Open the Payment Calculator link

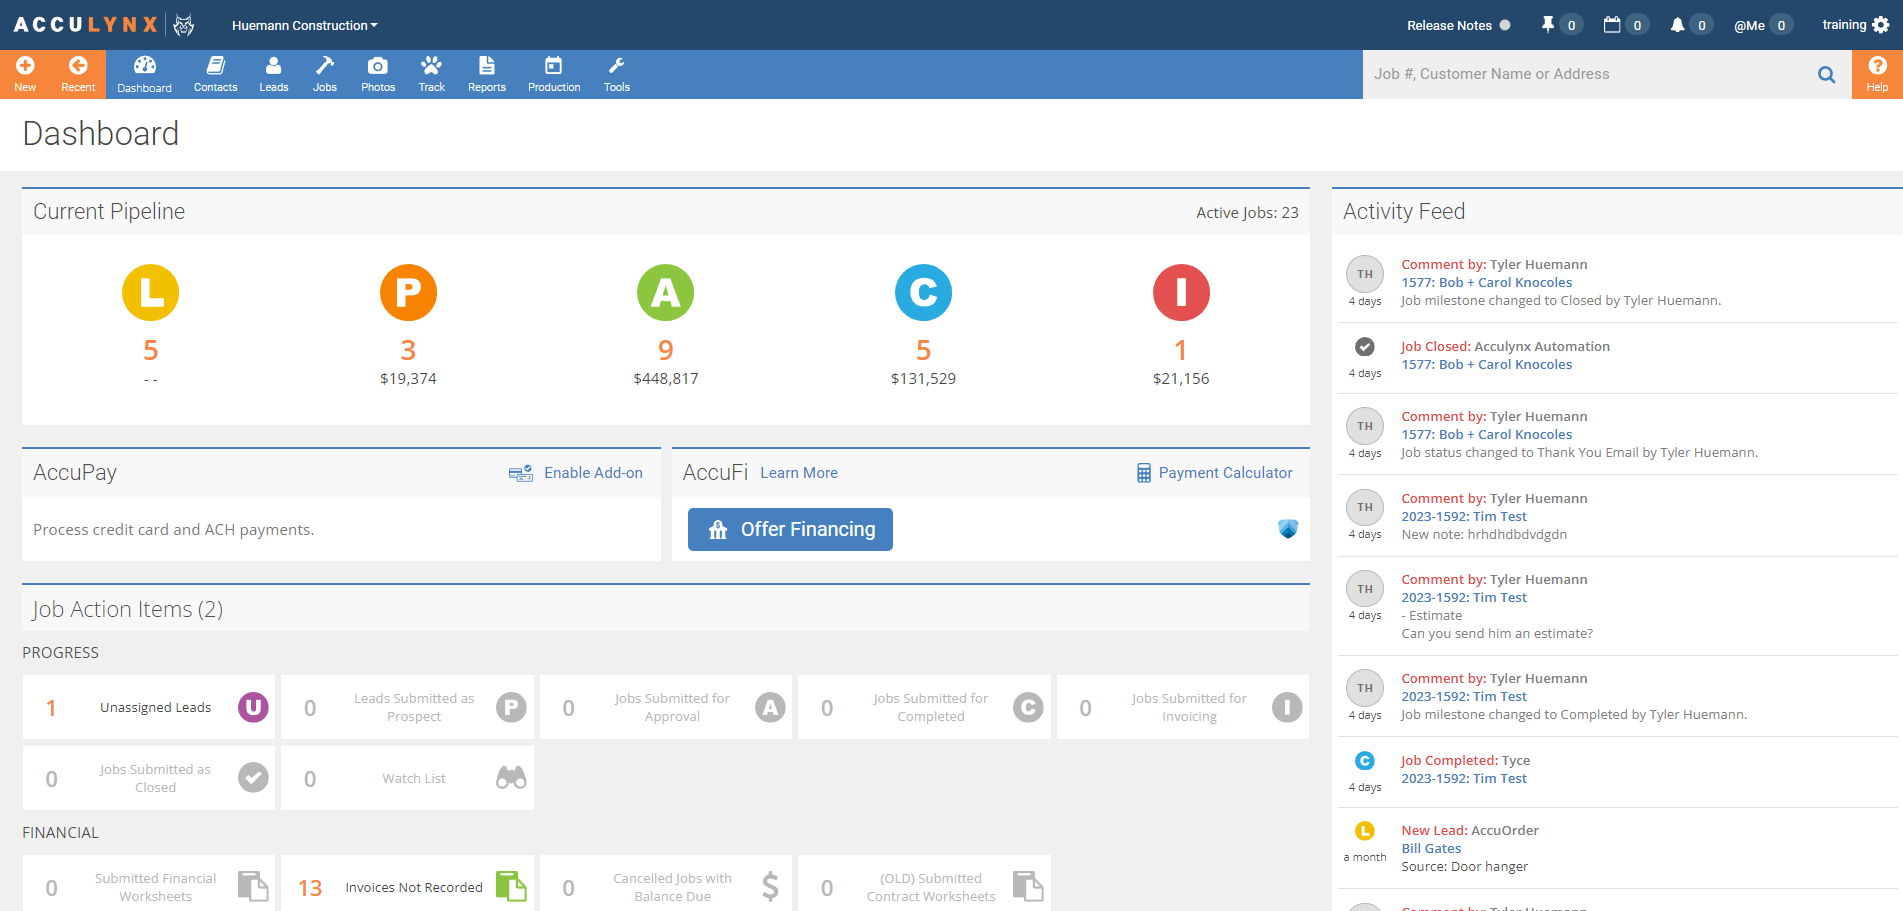(x=1214, y=473)
